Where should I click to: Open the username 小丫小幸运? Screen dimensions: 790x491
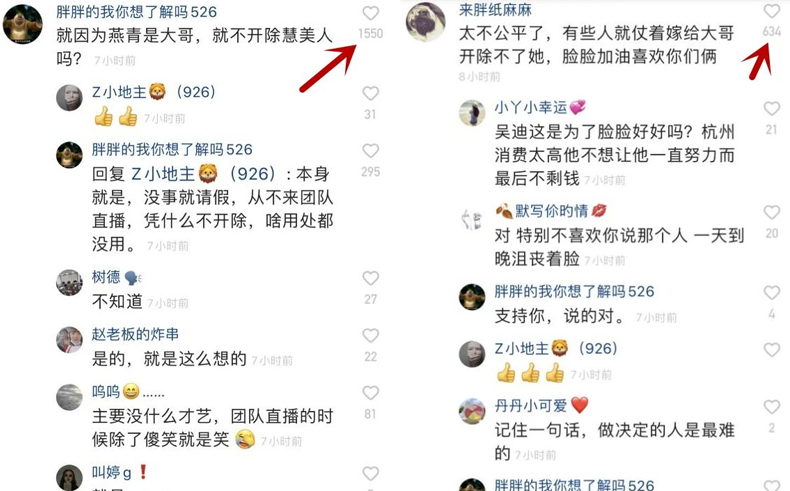coord(531,107)
